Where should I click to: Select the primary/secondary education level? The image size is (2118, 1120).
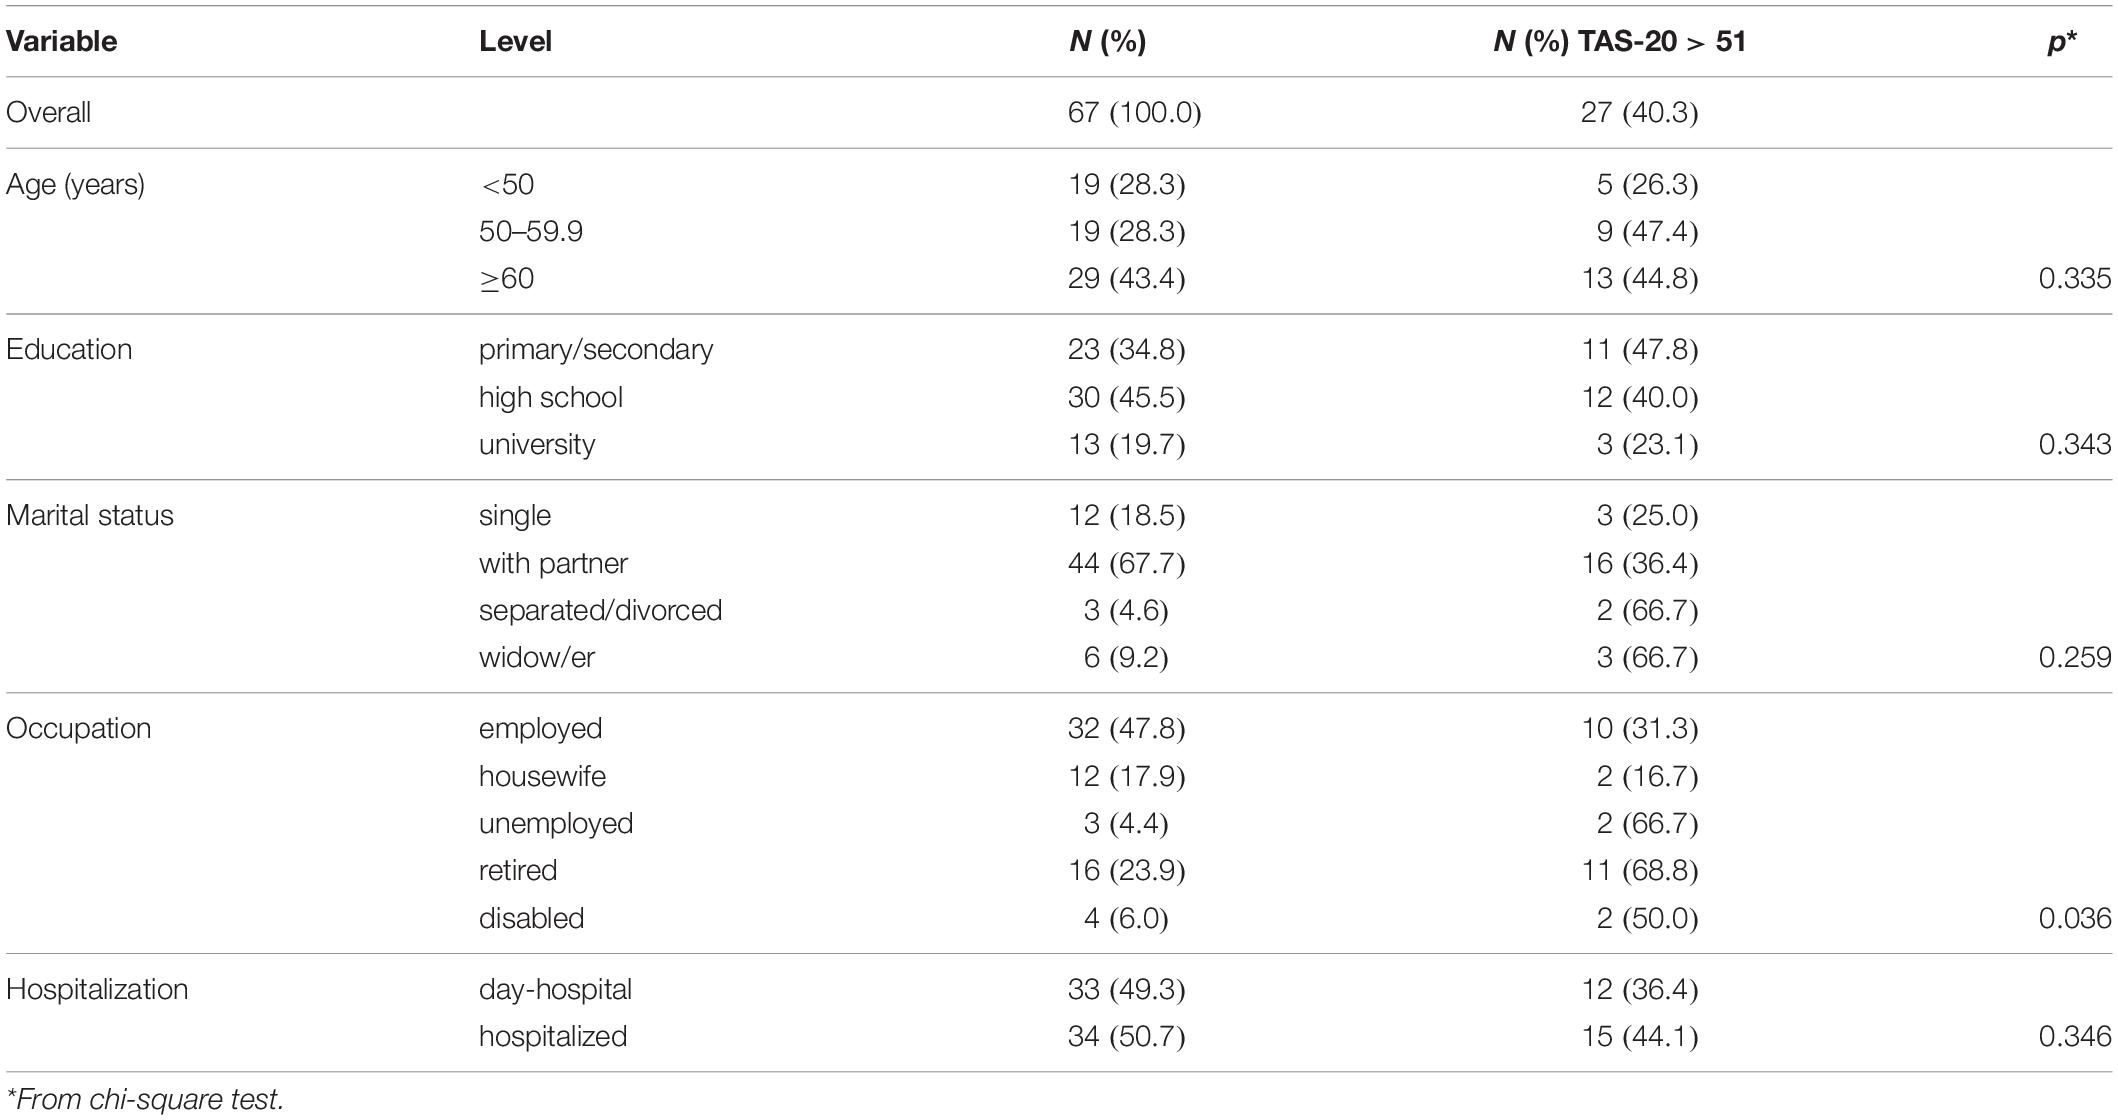pyautogui.click(x=596, y=350)
